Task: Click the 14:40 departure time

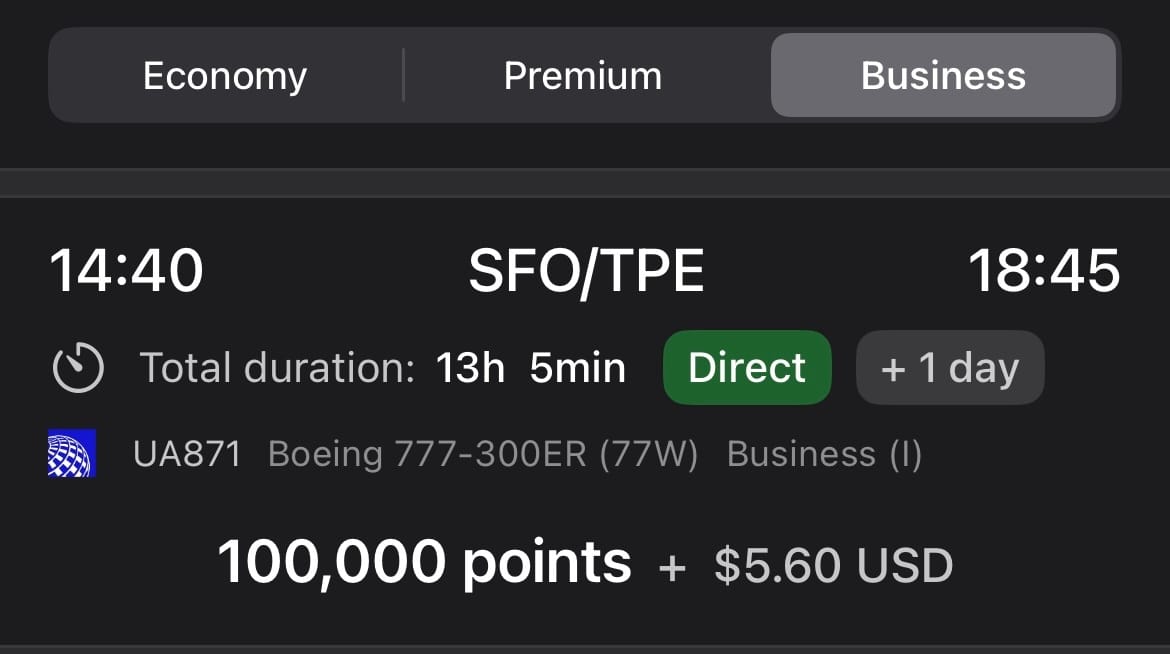Action: point(126,270)
